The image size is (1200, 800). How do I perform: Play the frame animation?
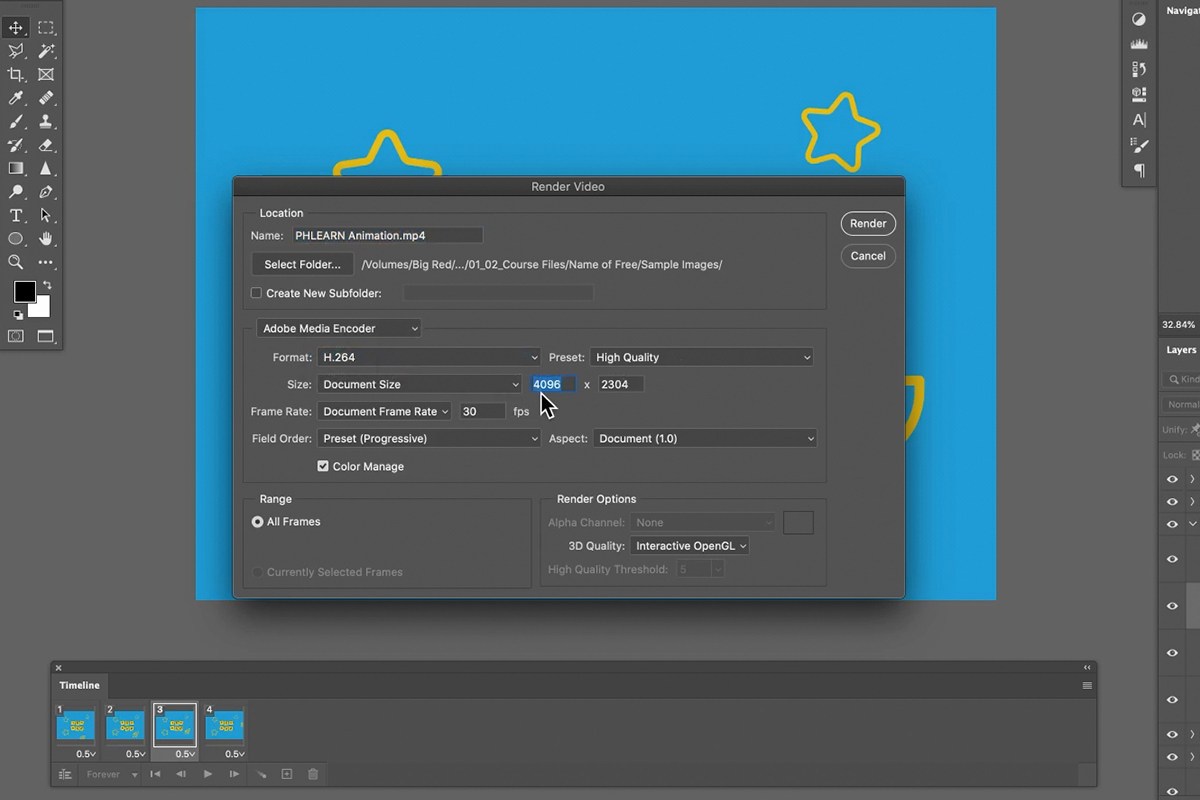click(208, 774)
